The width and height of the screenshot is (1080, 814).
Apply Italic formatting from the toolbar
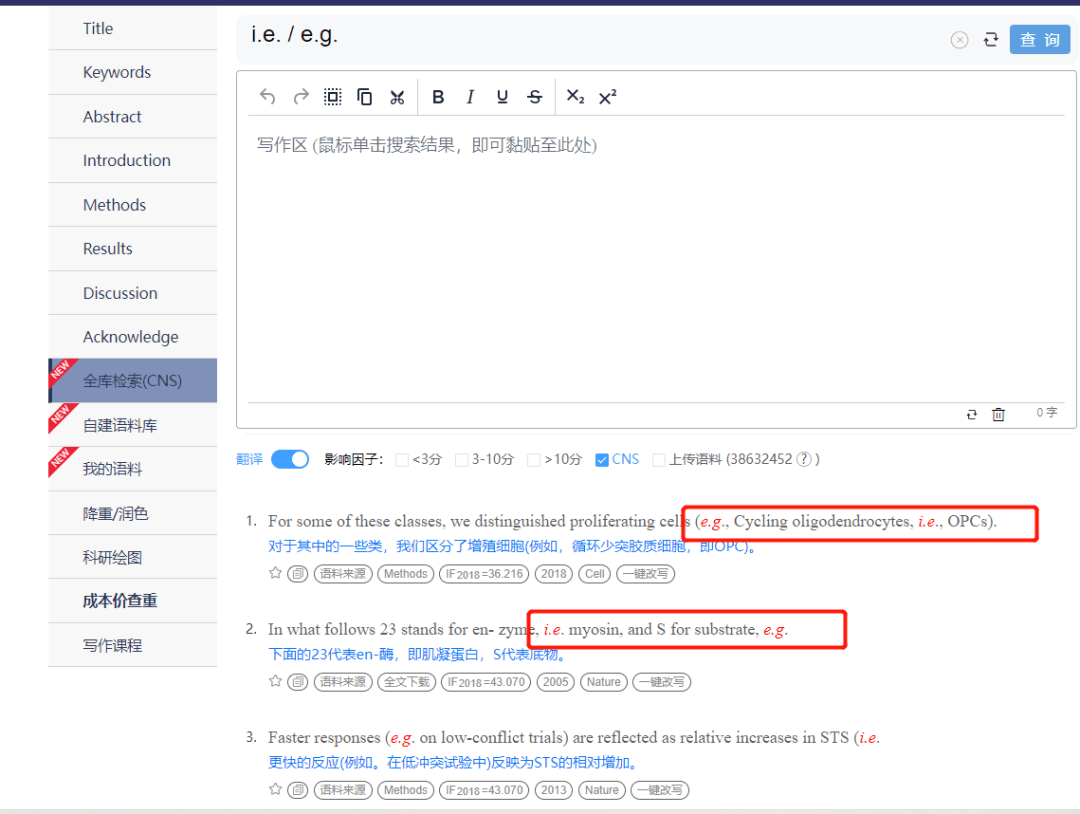tap(469, 96)
